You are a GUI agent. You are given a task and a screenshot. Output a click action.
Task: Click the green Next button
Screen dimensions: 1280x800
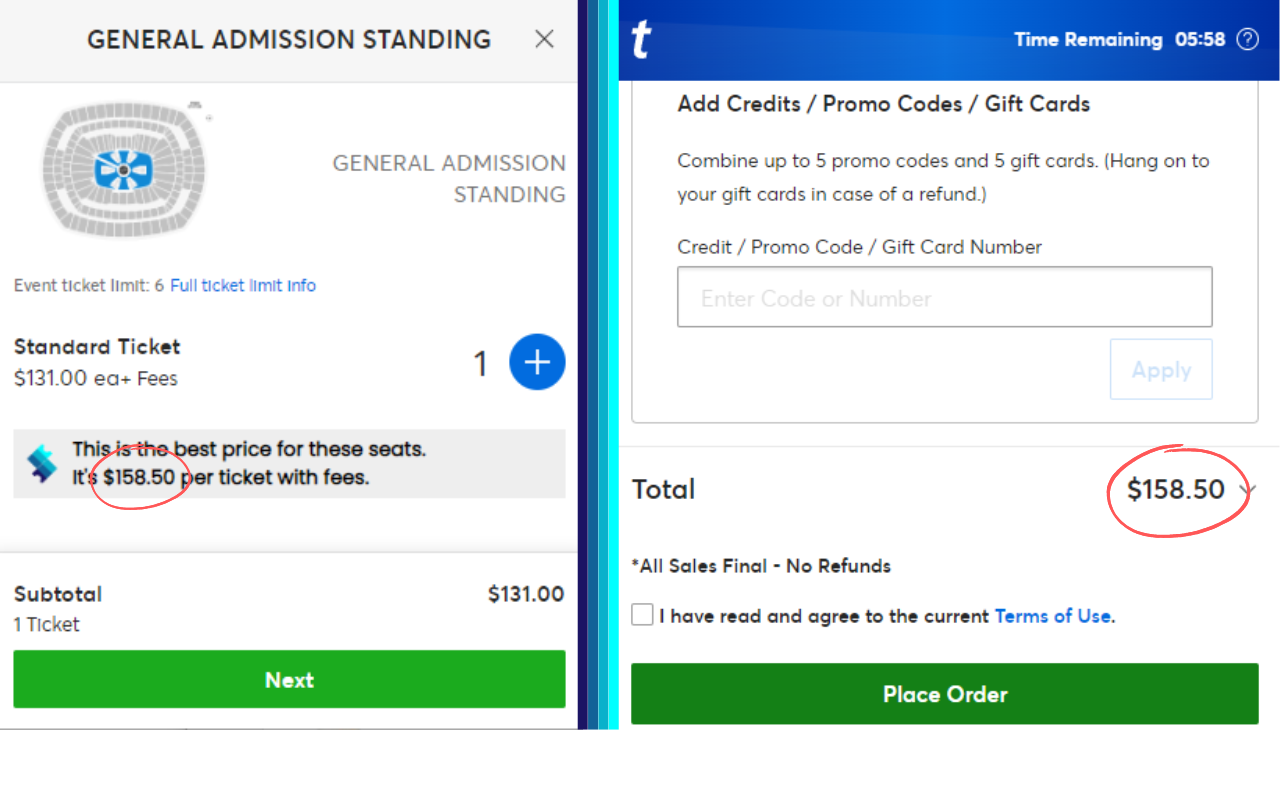coord(289,679)
